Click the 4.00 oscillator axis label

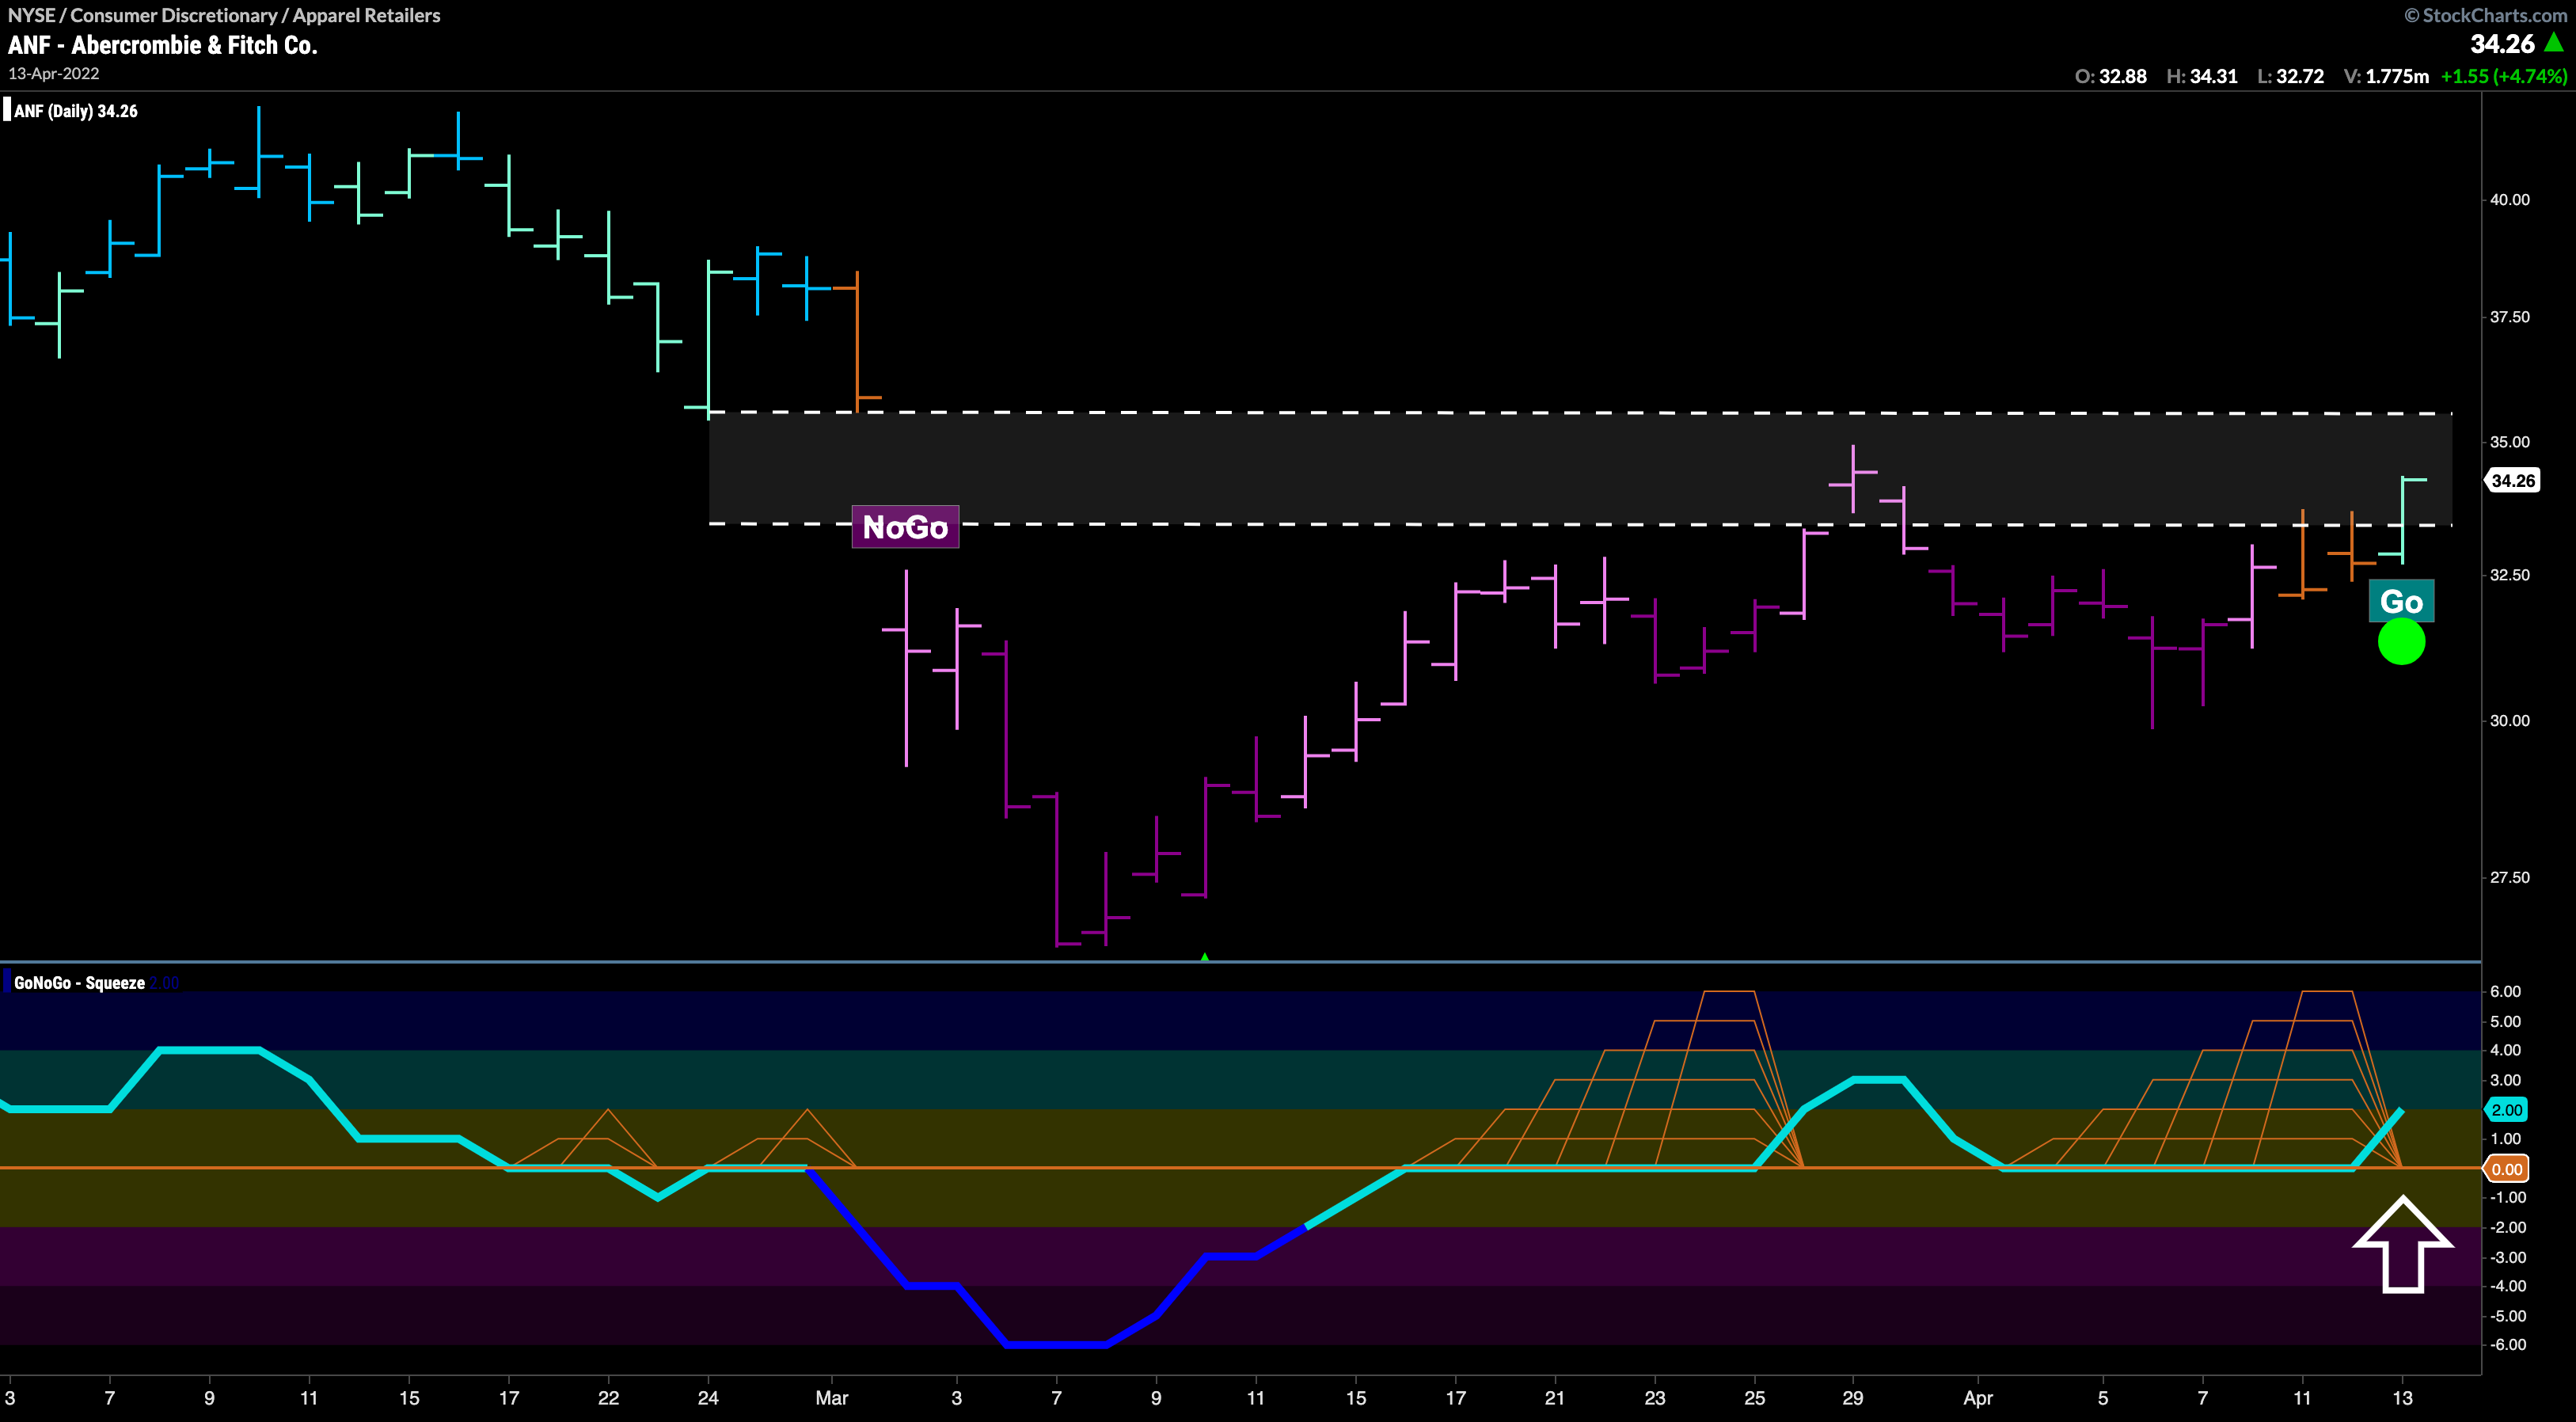coord(2505,1050)
